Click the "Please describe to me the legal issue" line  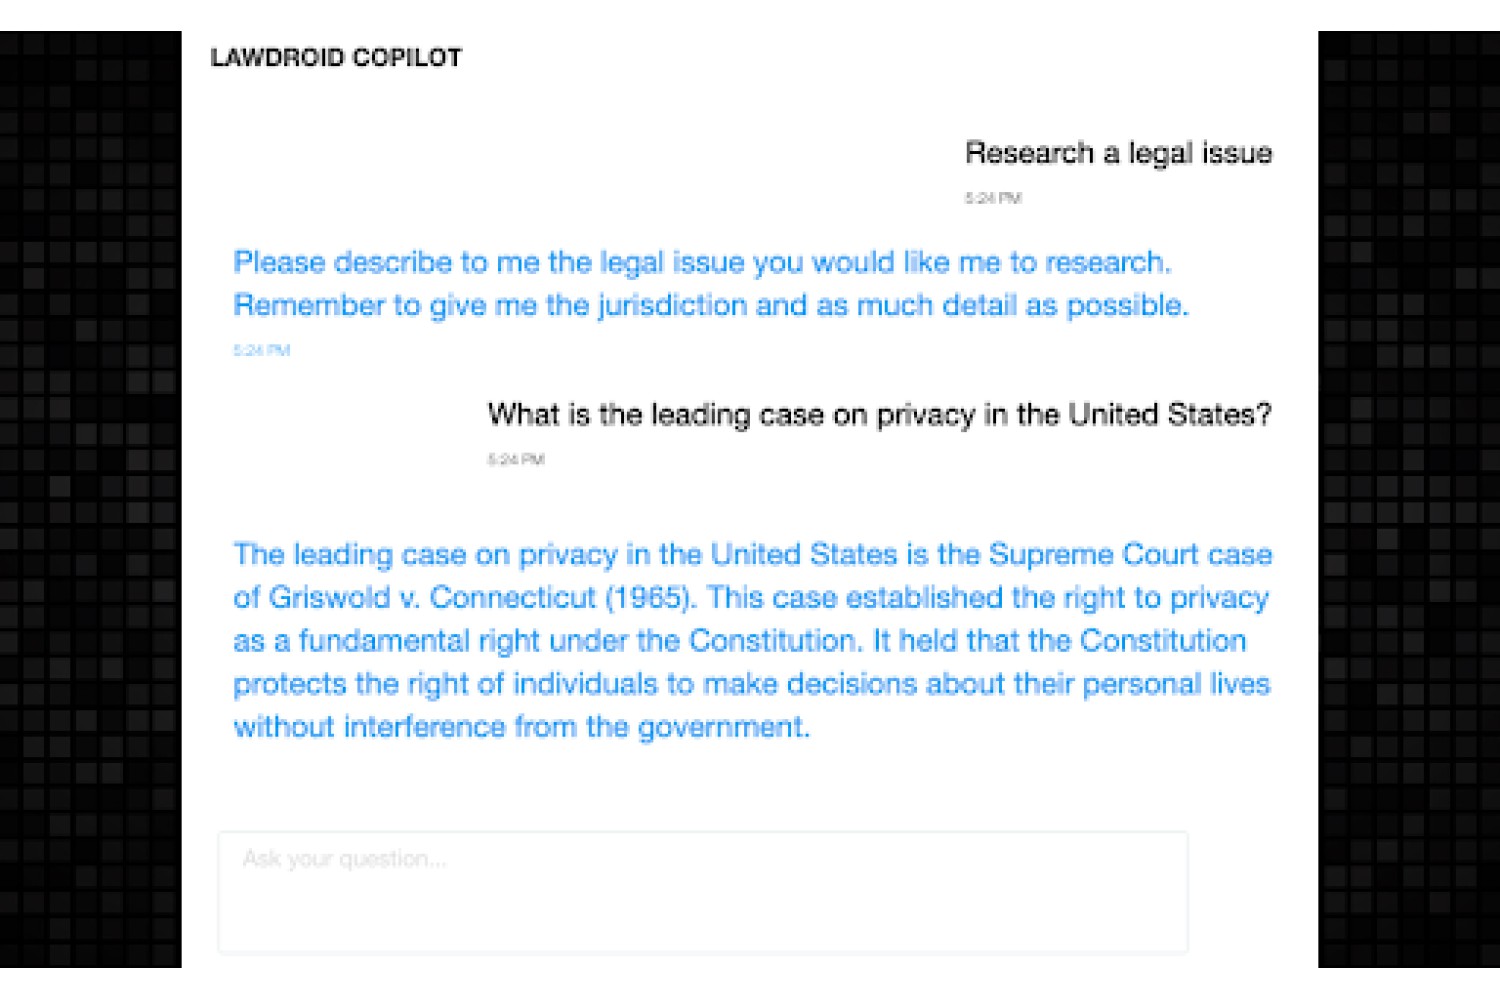(702, 262)
